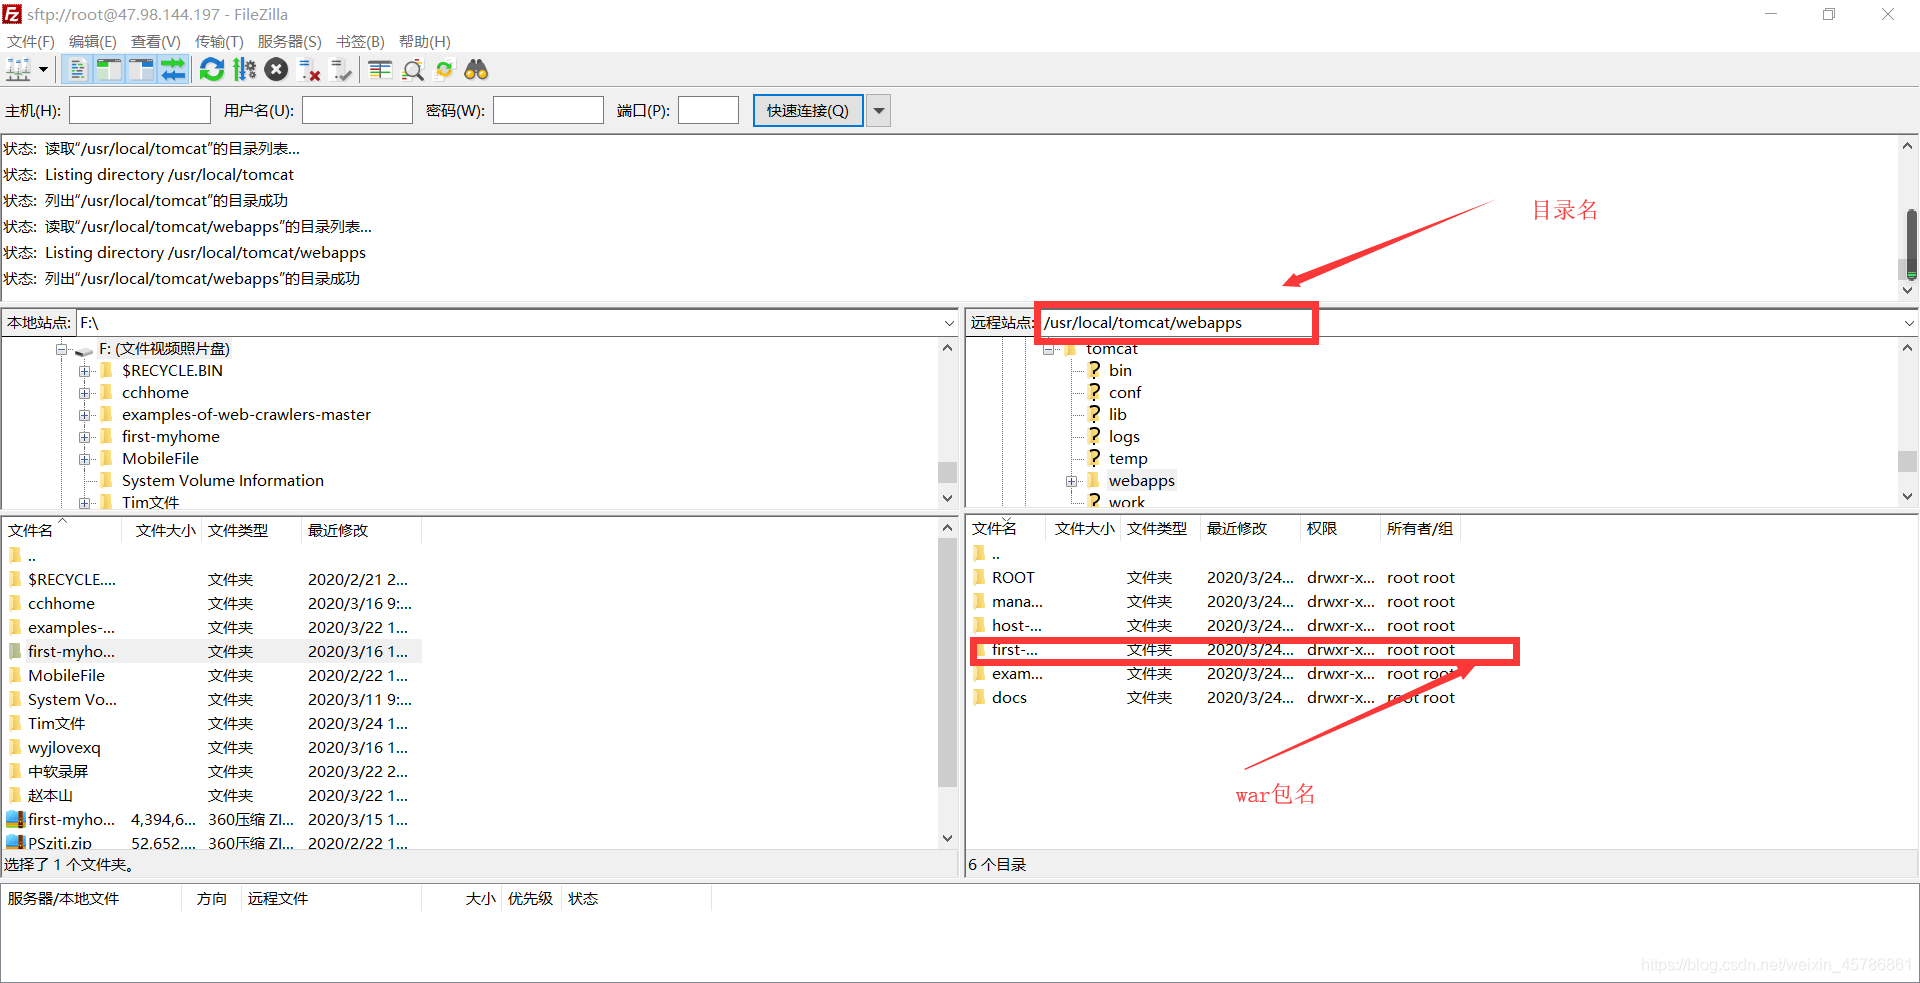Select the first-myho... zip archive file
This screenshot has height=983, width=1920.
pyautogui.click(x=213, y=820)
